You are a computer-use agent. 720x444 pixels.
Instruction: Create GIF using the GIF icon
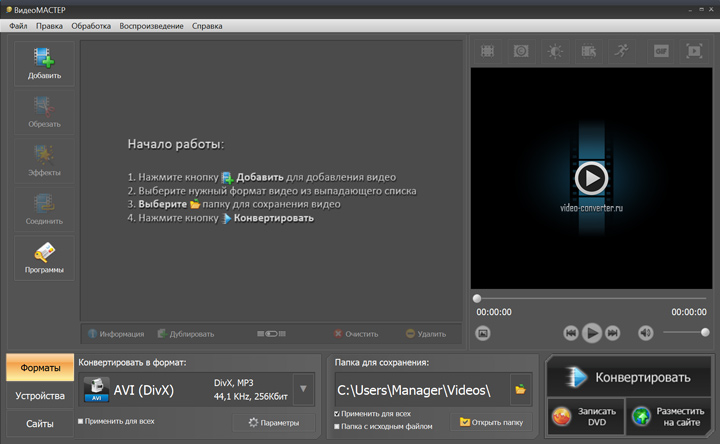[x=661, y=51]
